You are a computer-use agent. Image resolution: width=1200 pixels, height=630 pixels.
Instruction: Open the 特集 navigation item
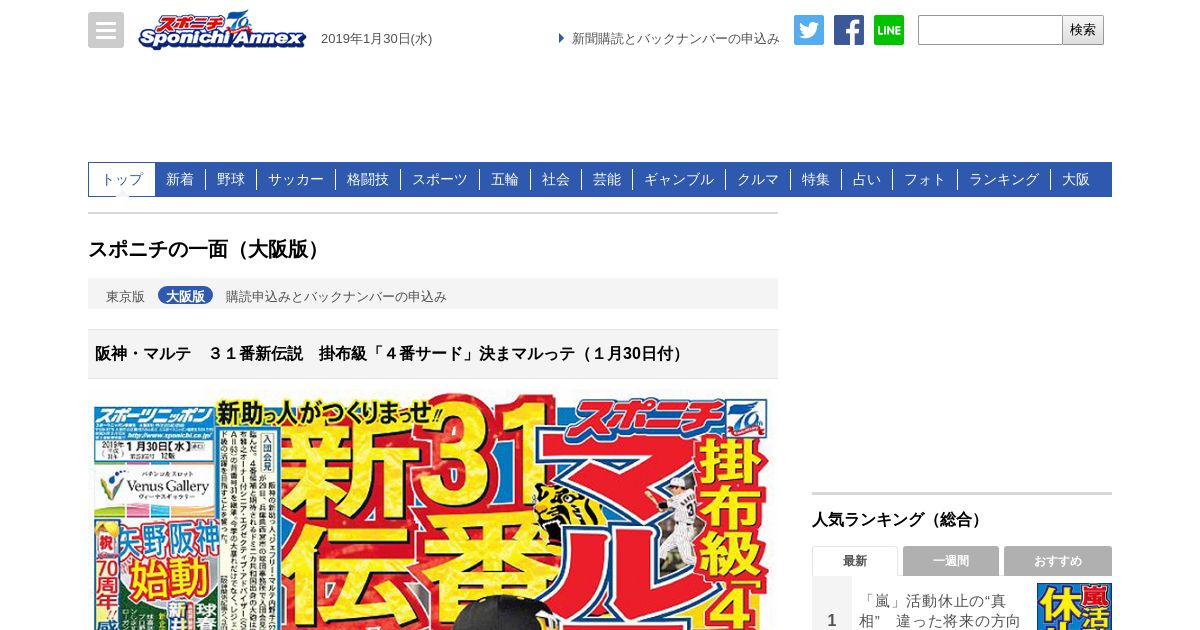pos(816,179)
